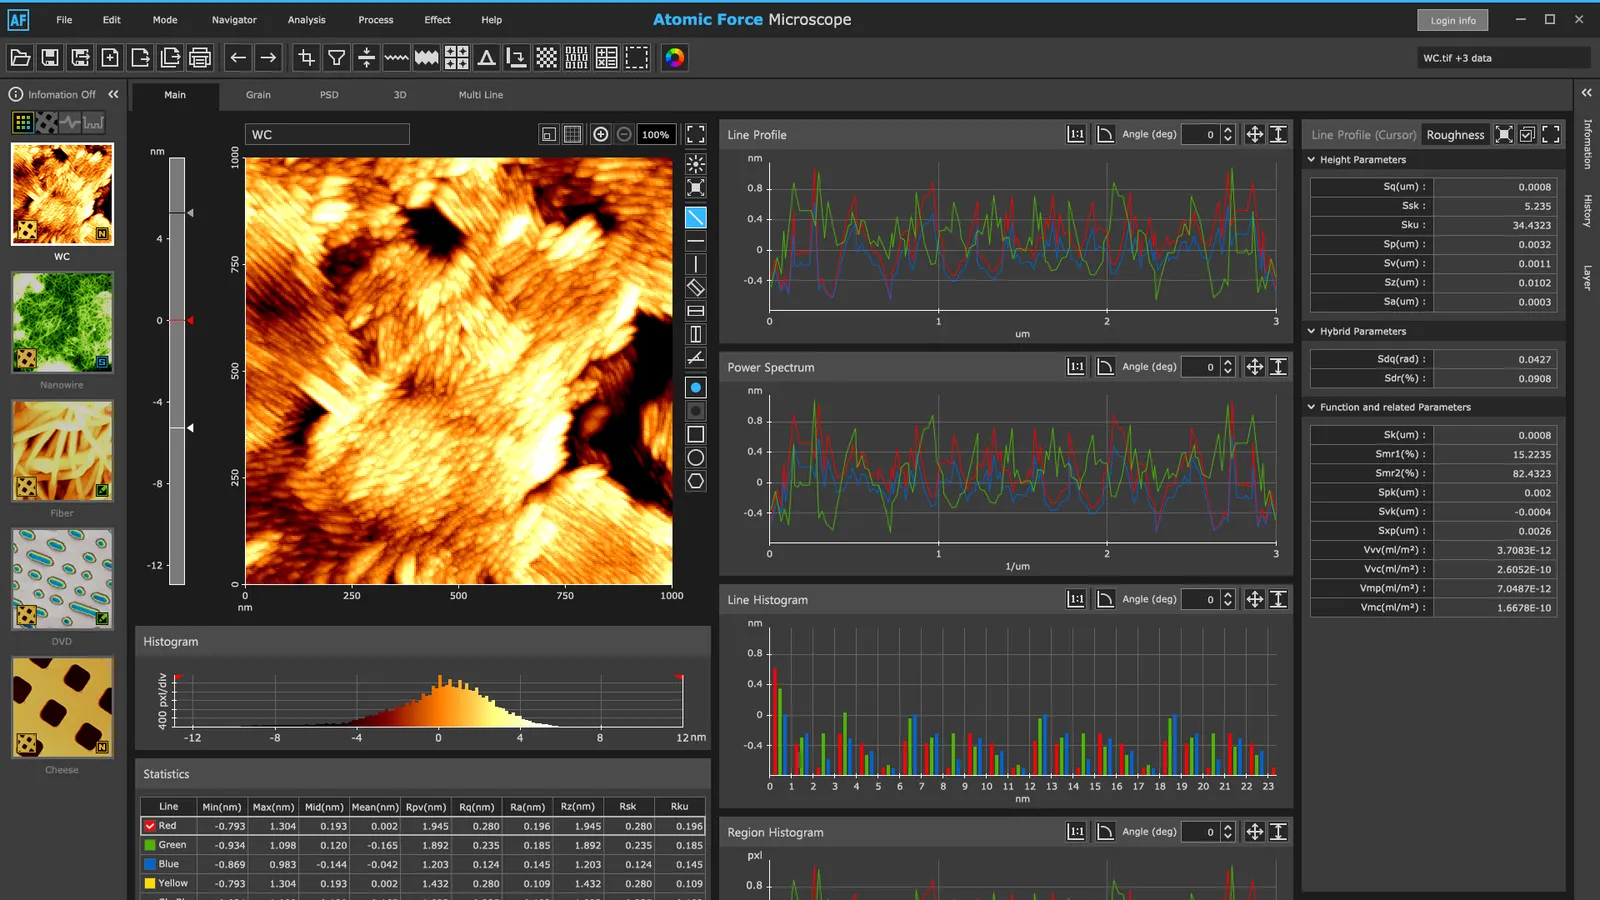The height and width of the screenshot is (900, 1600).
Task: Collapse Function and related Parameters section
Action: [1311, 407]
